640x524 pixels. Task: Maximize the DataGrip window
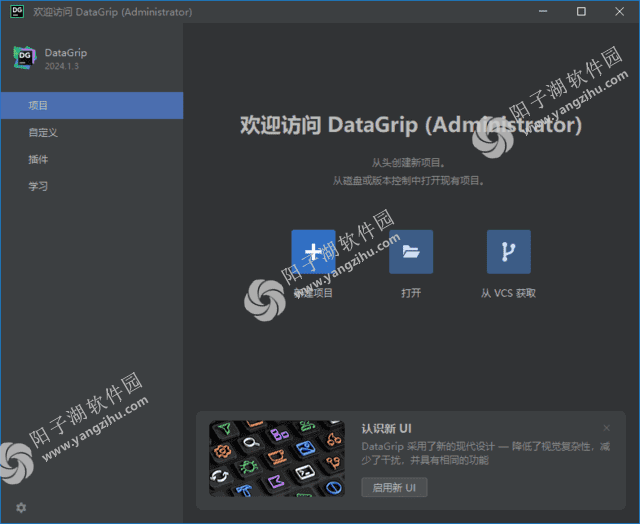pyautogui.click(x=581, y=11)
